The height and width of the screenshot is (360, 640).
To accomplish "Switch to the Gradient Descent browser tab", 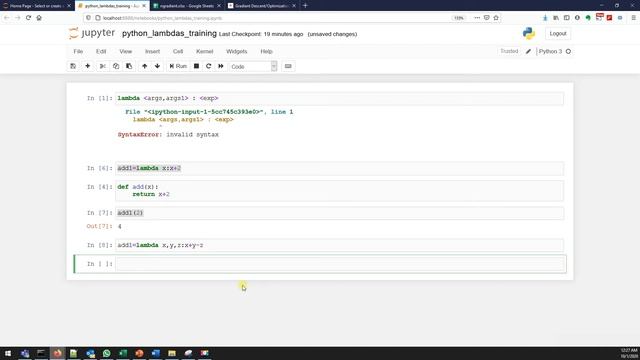I will click(x=262, y=6).
